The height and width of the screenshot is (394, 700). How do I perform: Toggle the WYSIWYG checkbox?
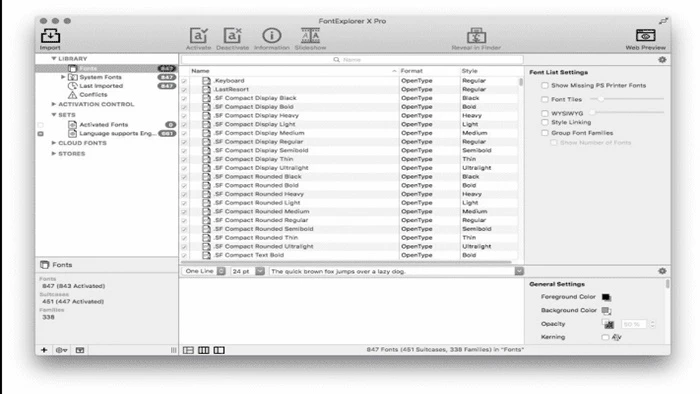(x=545, y=113)
